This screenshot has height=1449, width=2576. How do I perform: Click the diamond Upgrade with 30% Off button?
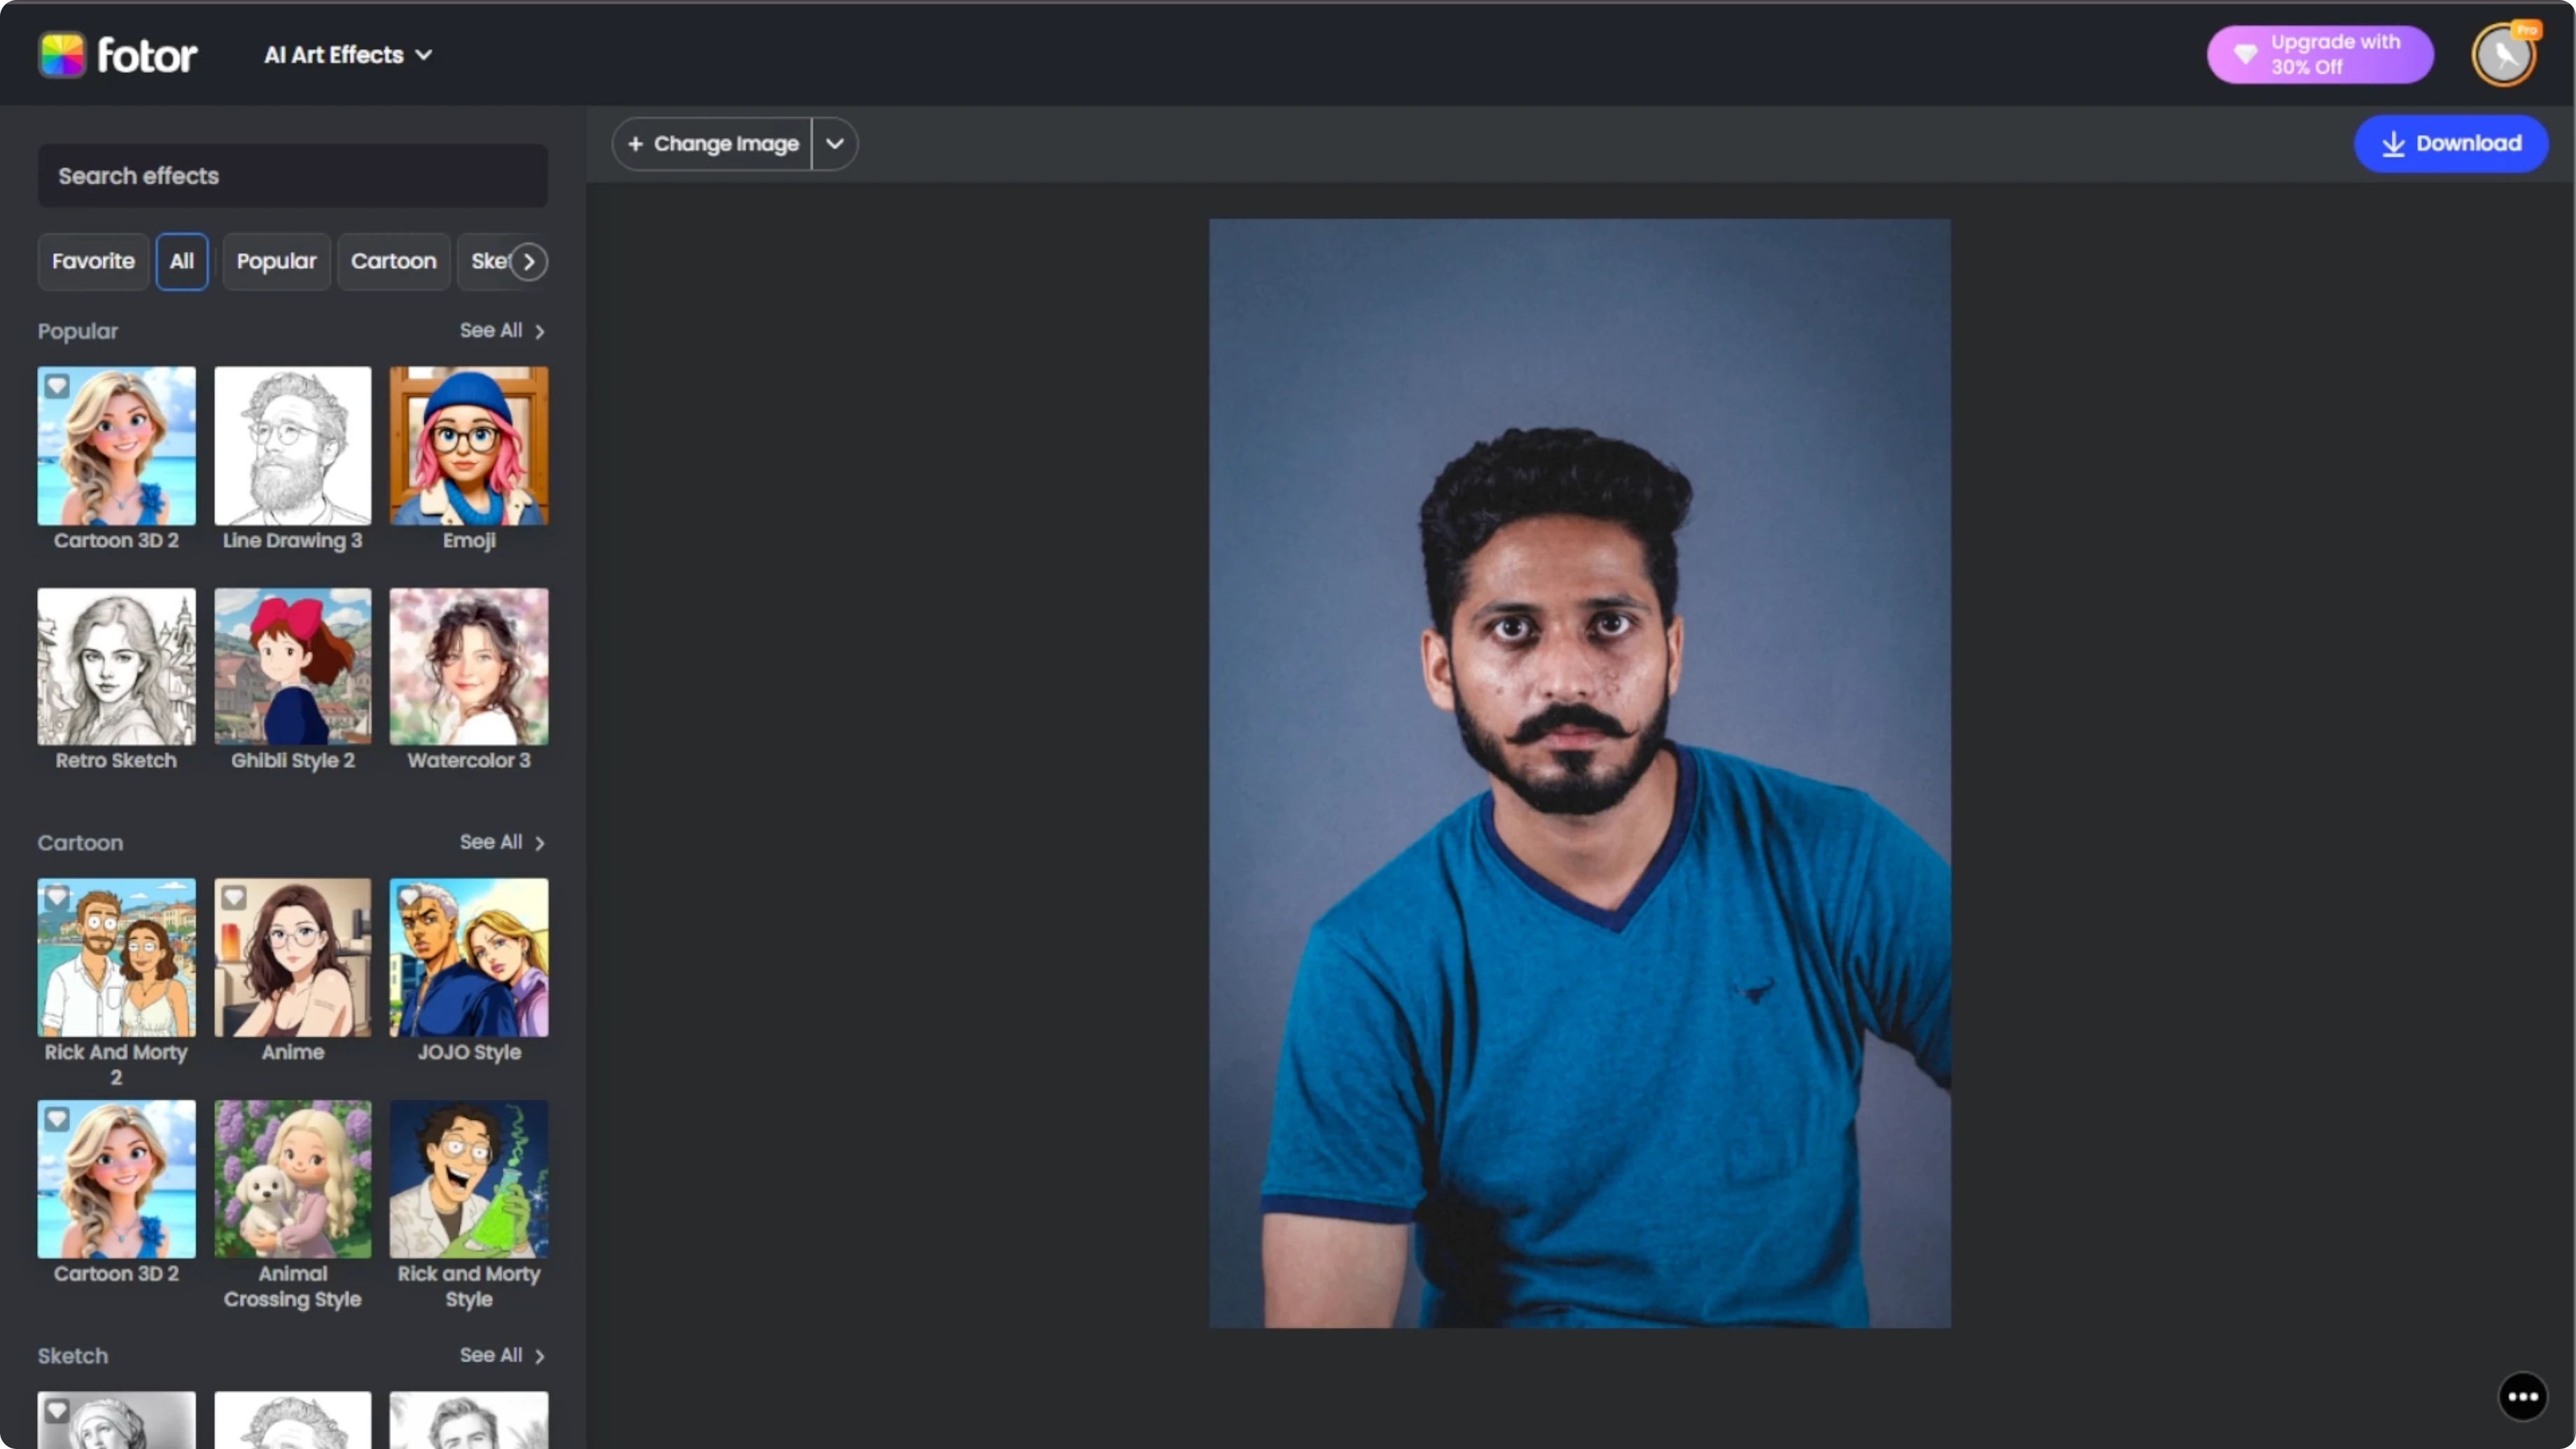point(2320,55)
